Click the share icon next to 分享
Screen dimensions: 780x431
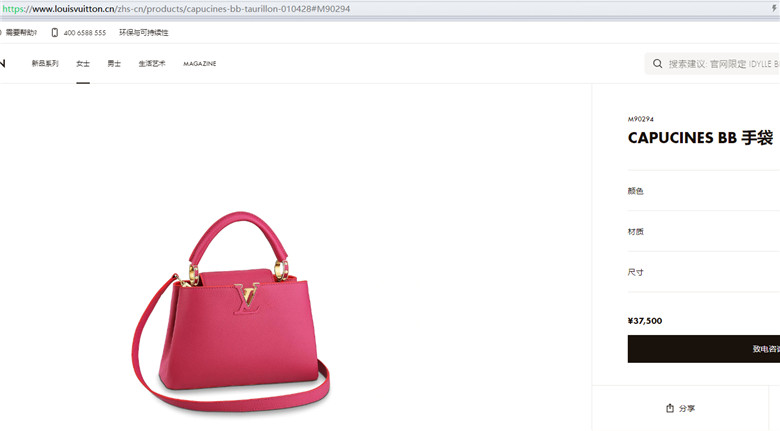670,408
